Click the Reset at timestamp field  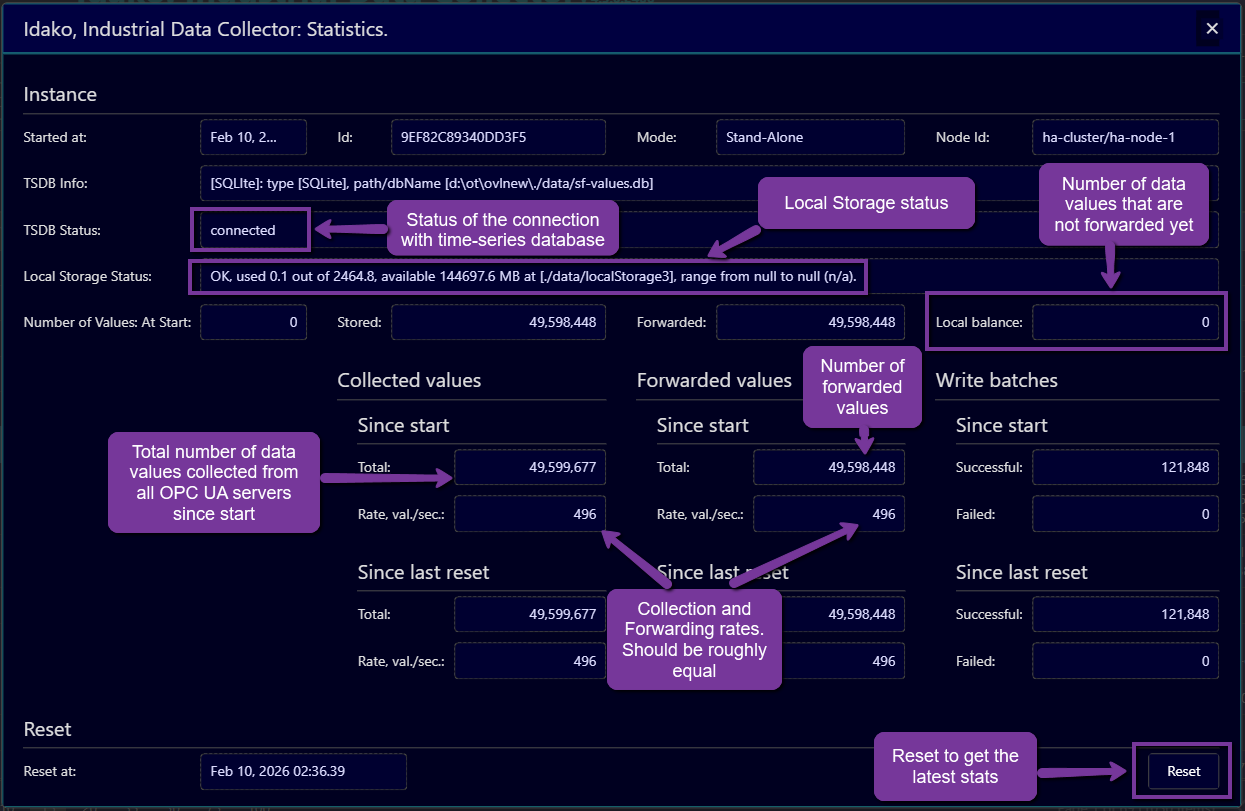click(303, 771)
